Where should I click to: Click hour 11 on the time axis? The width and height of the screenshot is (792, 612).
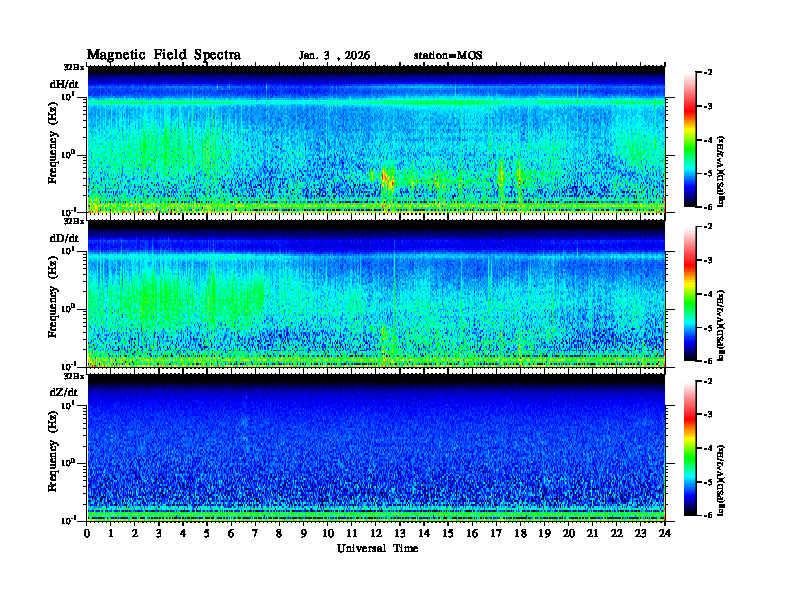[352, 534]
